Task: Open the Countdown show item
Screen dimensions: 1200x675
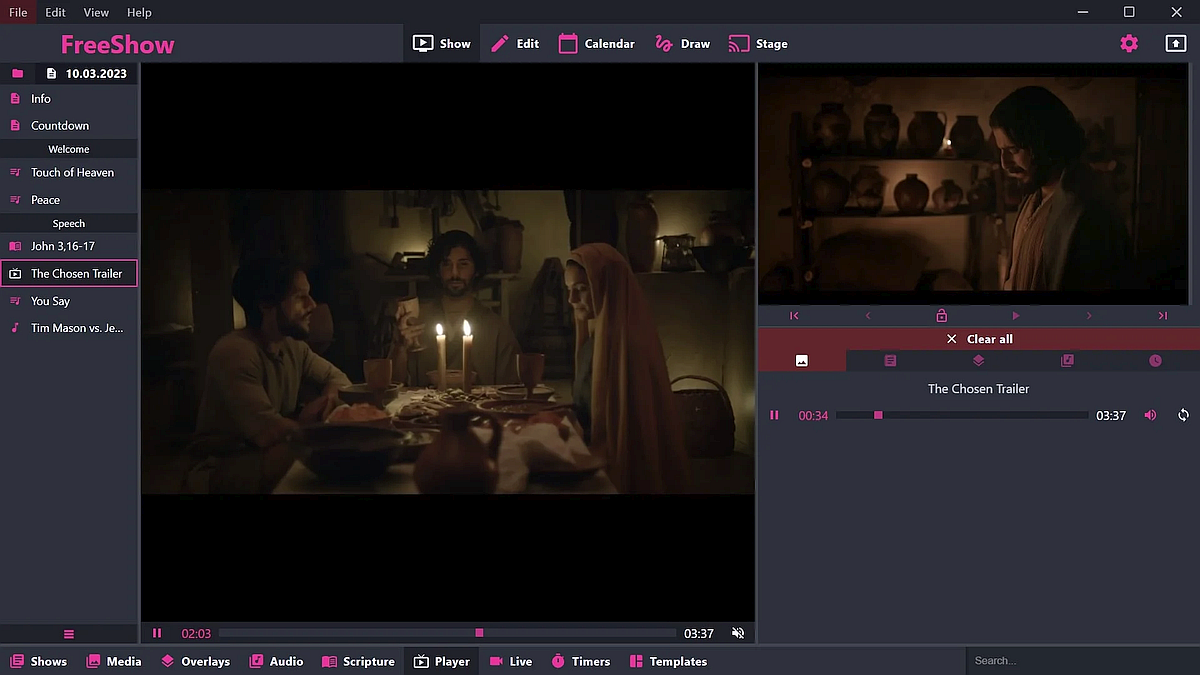Action: (69, 126)
